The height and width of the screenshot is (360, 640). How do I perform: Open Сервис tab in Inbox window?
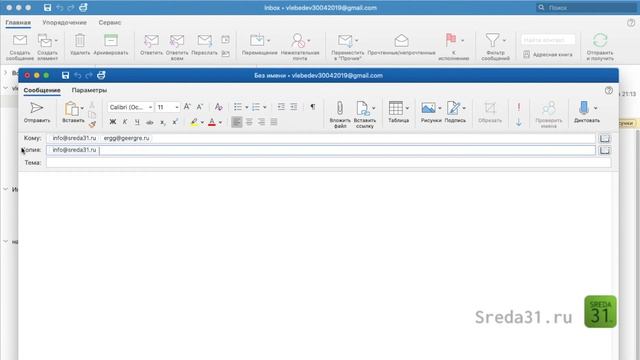pyautogui.click(x=110, y=22)
